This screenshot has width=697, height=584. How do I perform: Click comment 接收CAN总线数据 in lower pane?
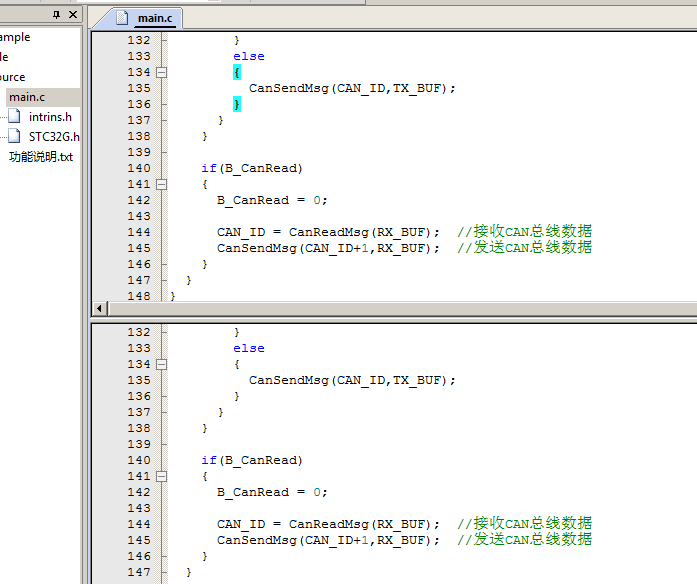tap(525, 524)
